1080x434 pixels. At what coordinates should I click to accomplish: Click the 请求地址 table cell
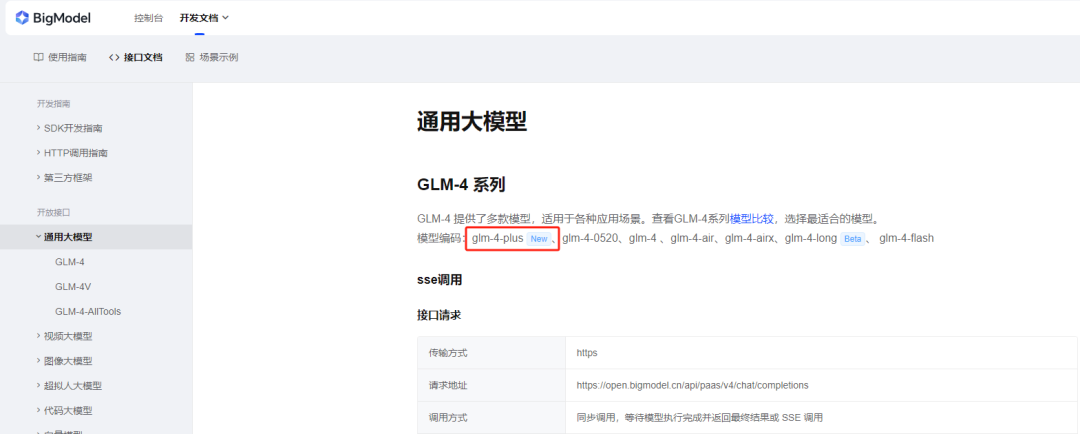click(491, 385)
